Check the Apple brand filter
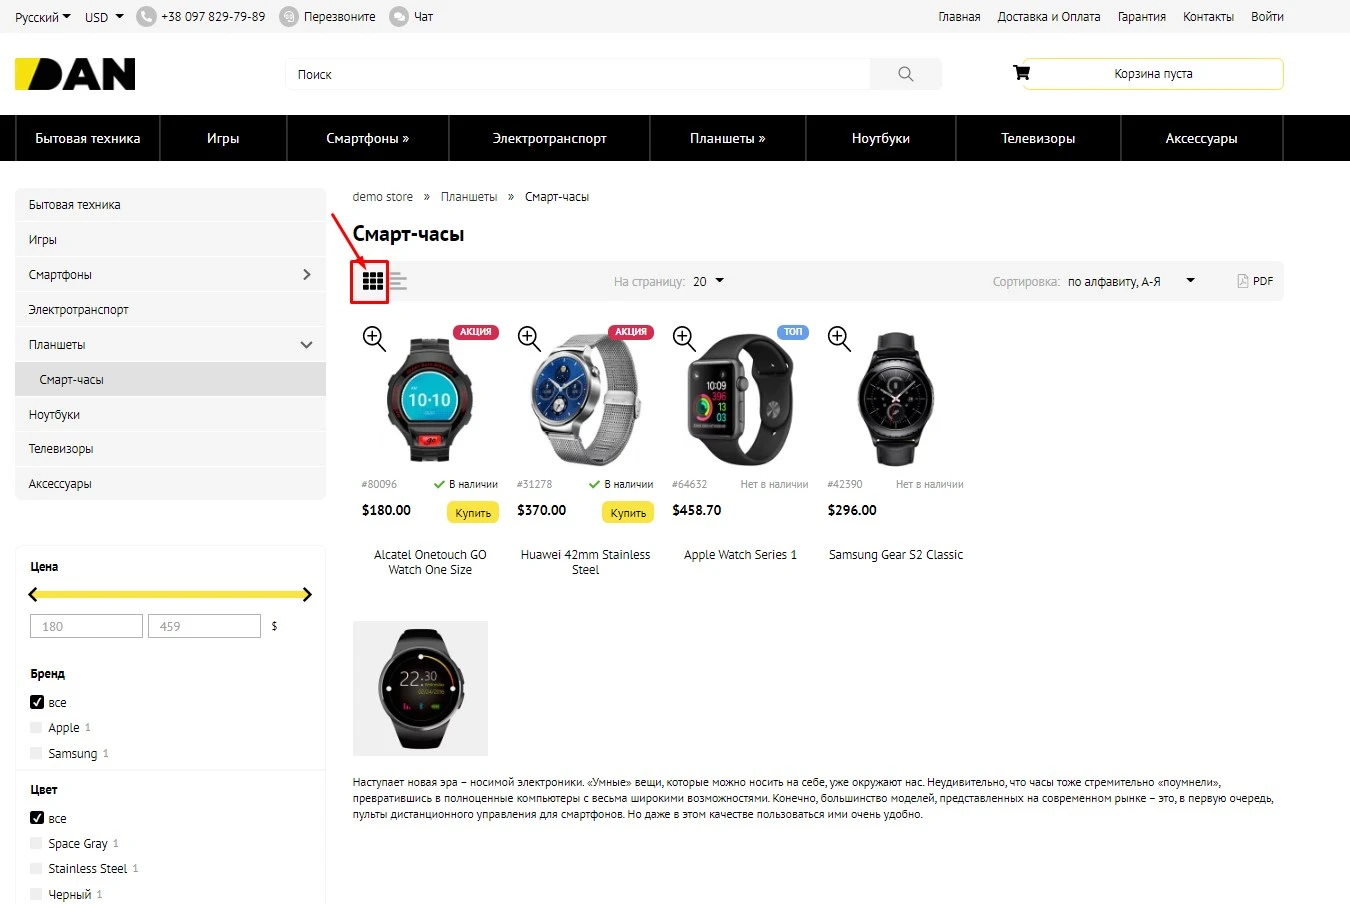 point(37,728)
